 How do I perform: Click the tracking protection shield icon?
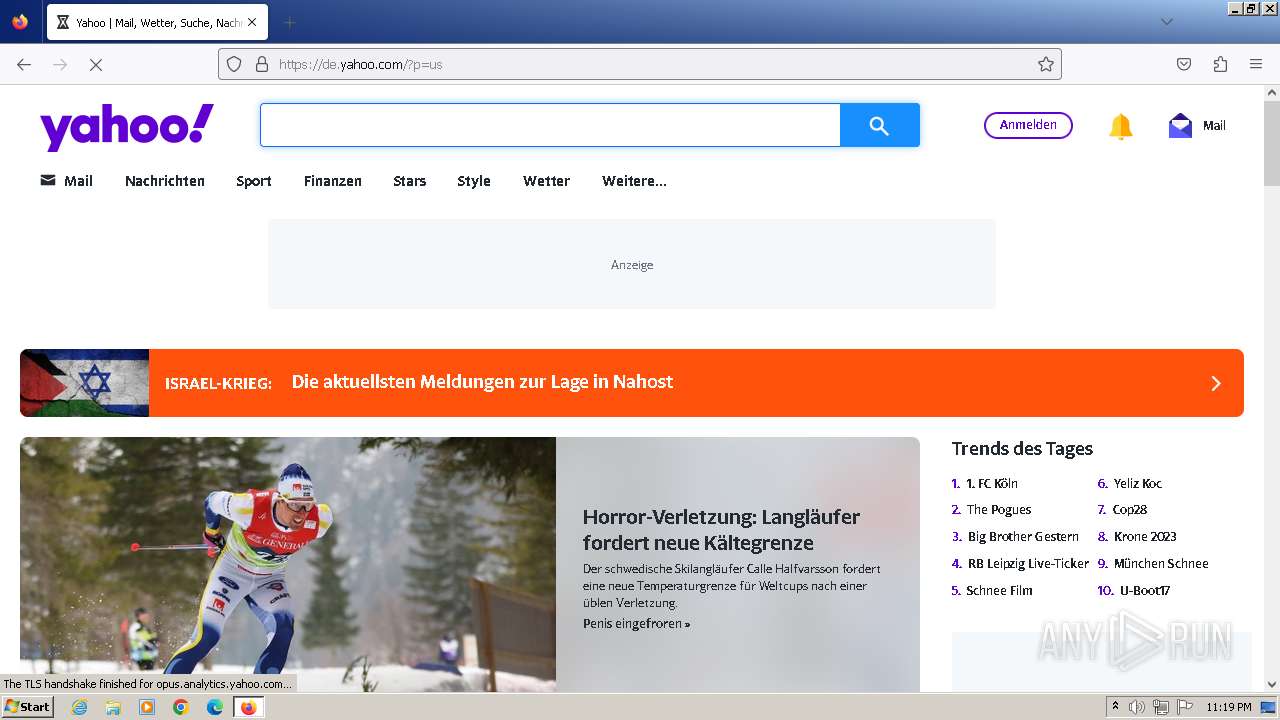[234, 64]
